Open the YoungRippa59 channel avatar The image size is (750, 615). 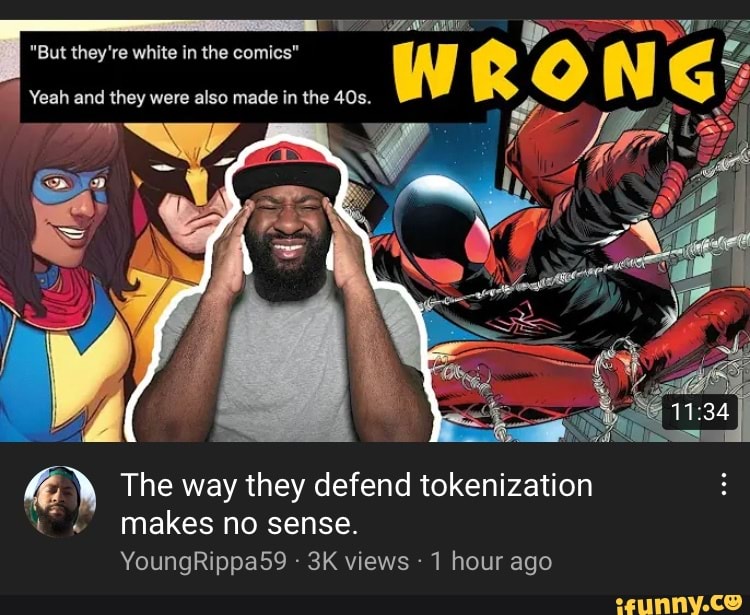60,502
